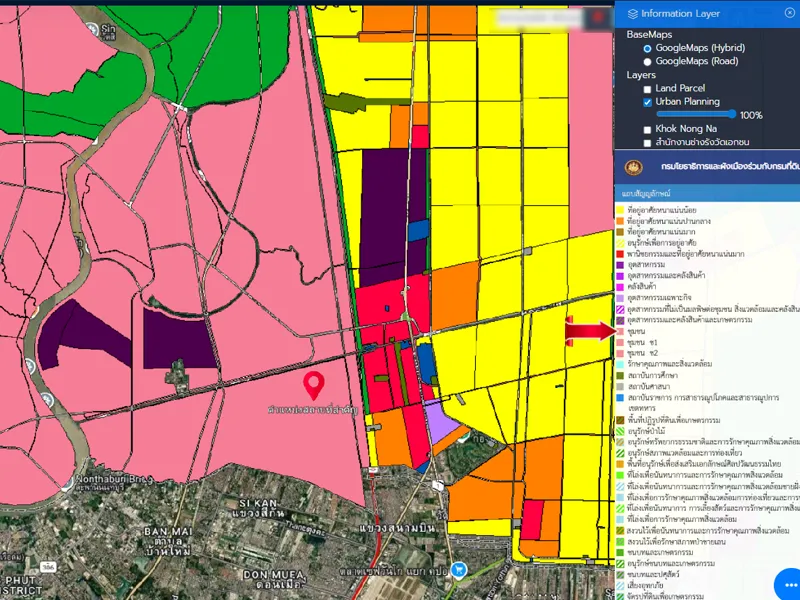Click the yellow low-density residential legend swatch
This screenshot has width=800, height=600.
(x=620, y=211)
